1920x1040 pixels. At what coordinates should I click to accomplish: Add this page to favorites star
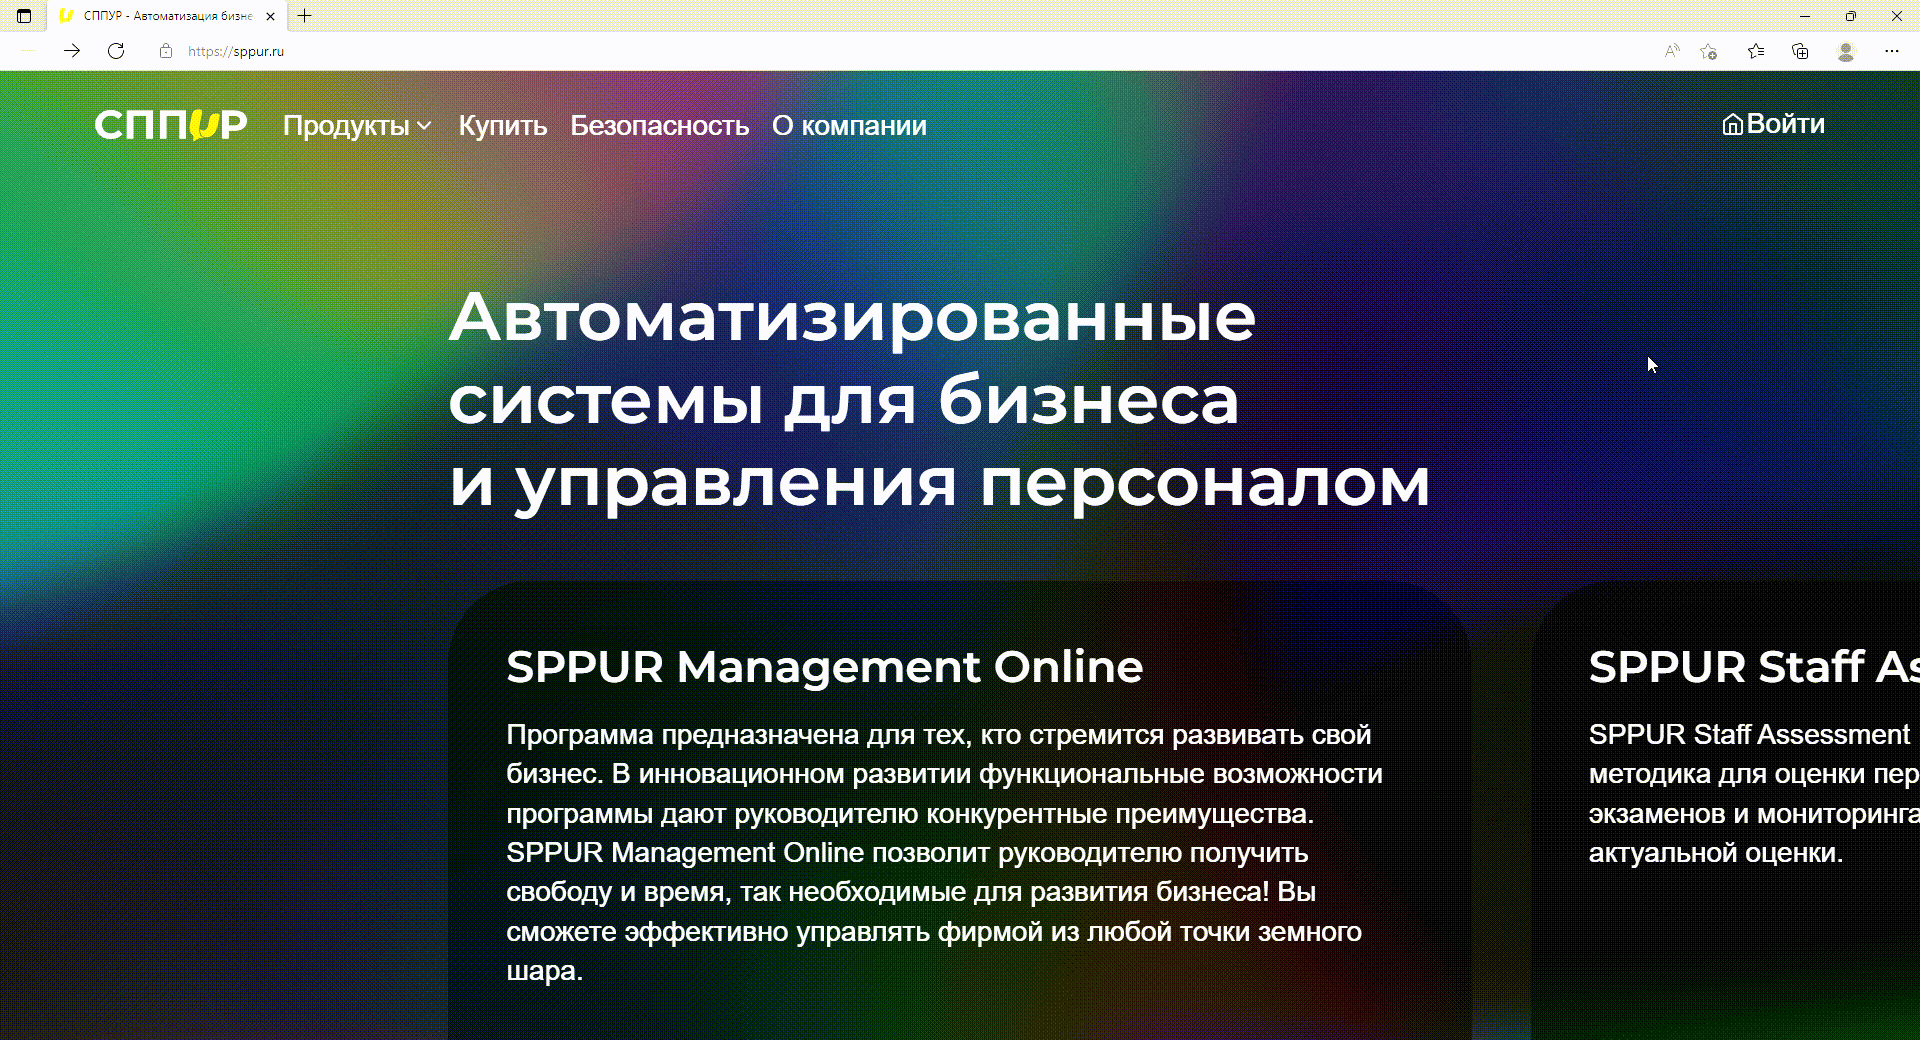(1708, 51)
